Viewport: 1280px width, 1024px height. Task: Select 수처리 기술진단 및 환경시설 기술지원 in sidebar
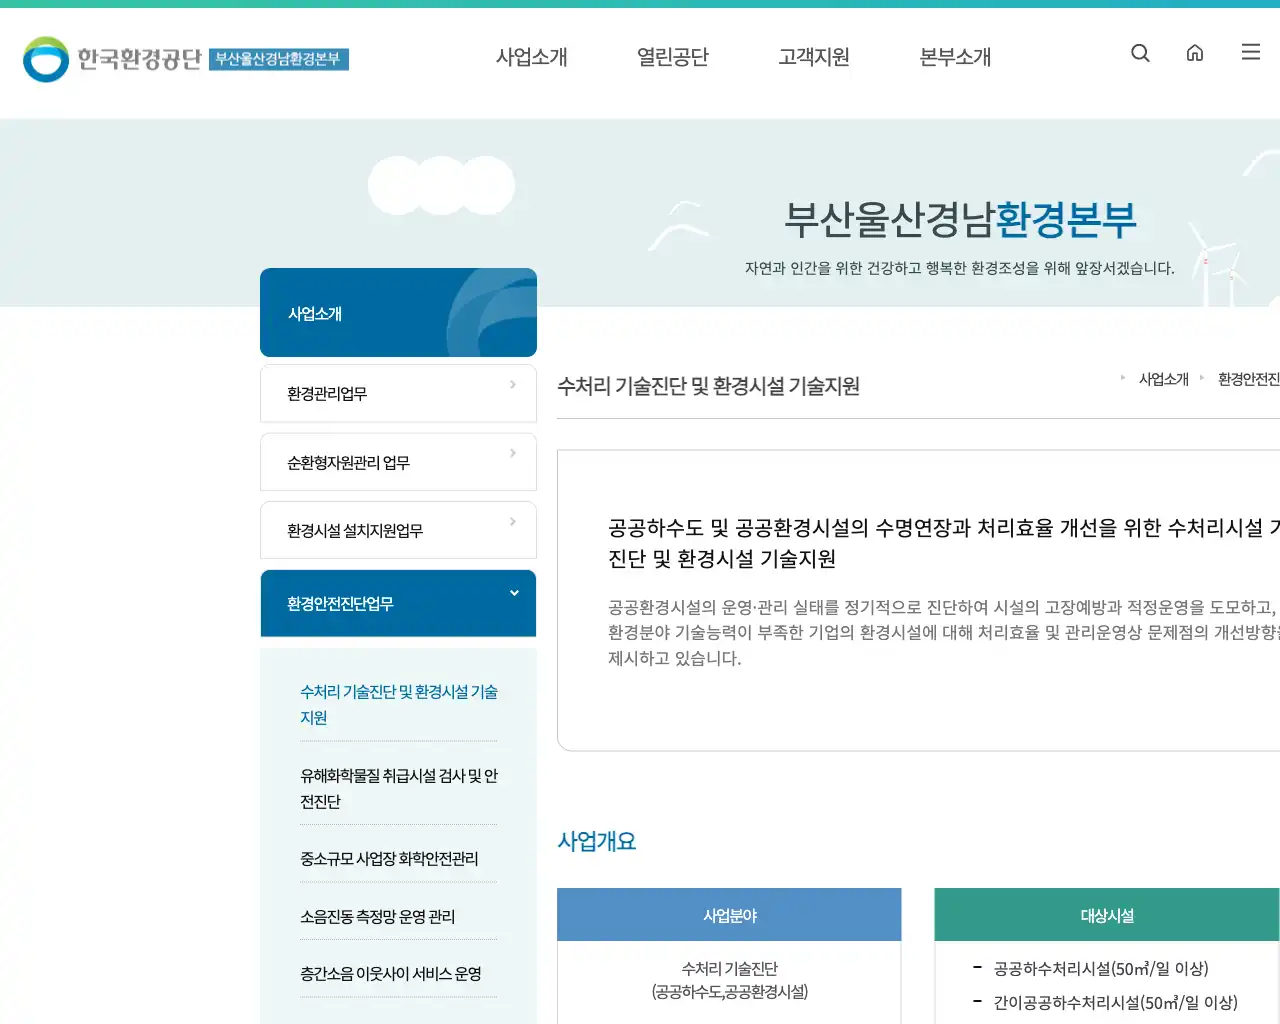[398, 704]
